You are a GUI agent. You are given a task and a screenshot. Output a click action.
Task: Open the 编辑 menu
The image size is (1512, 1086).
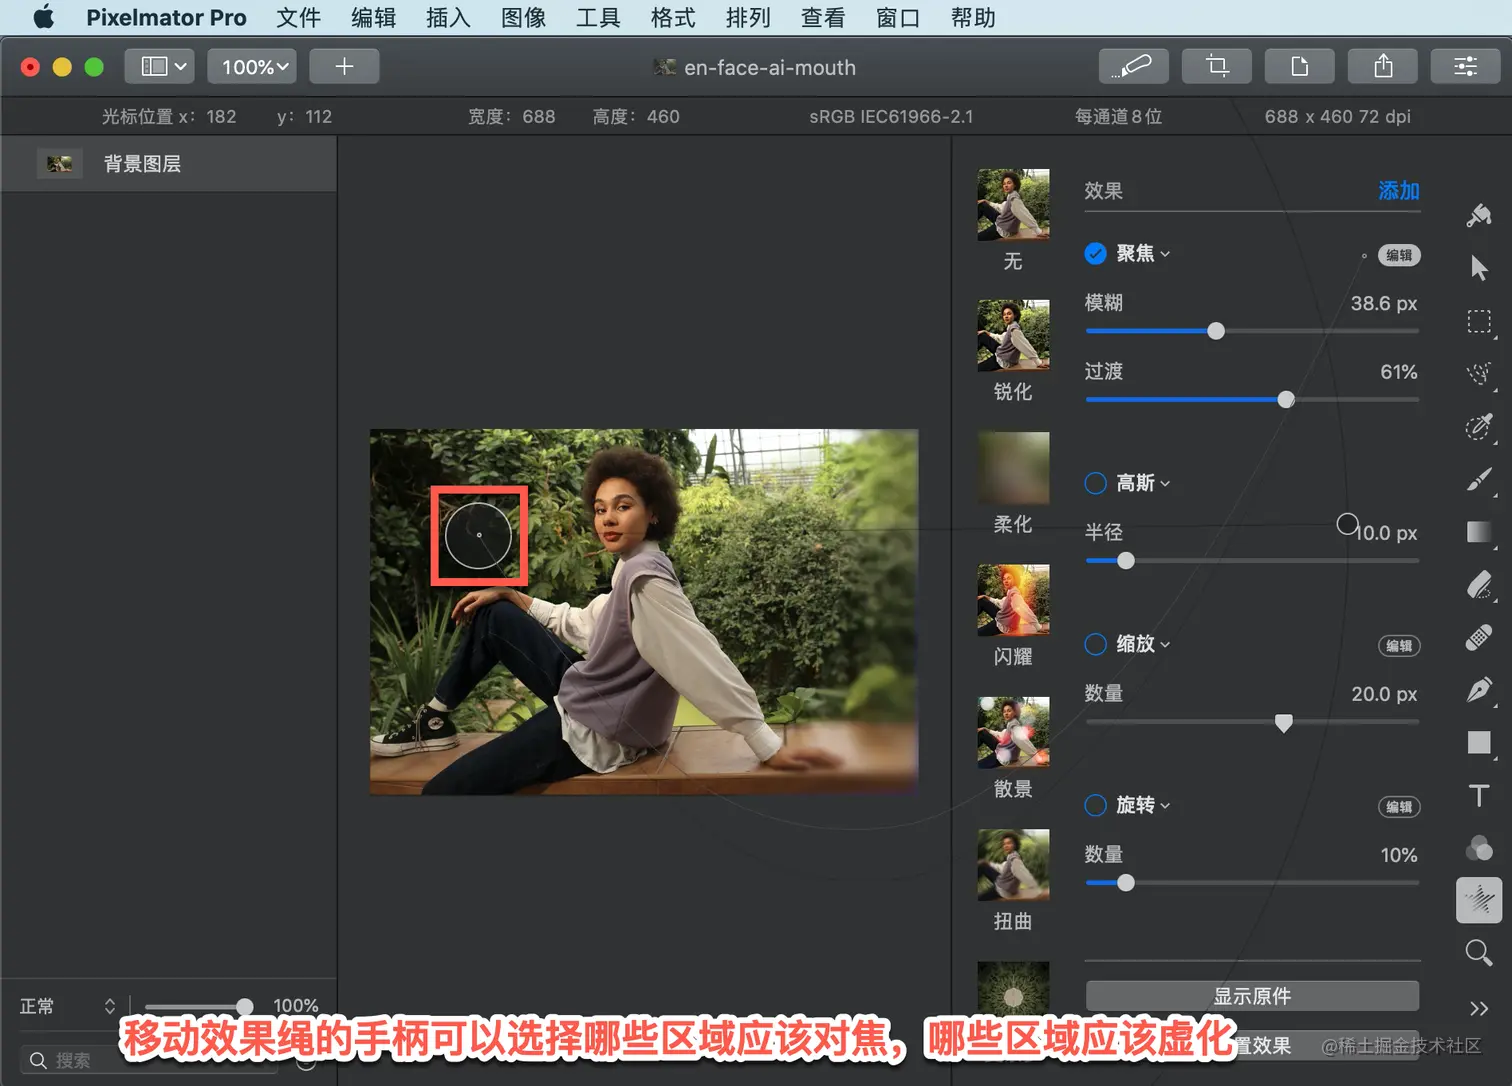[374, 17]
